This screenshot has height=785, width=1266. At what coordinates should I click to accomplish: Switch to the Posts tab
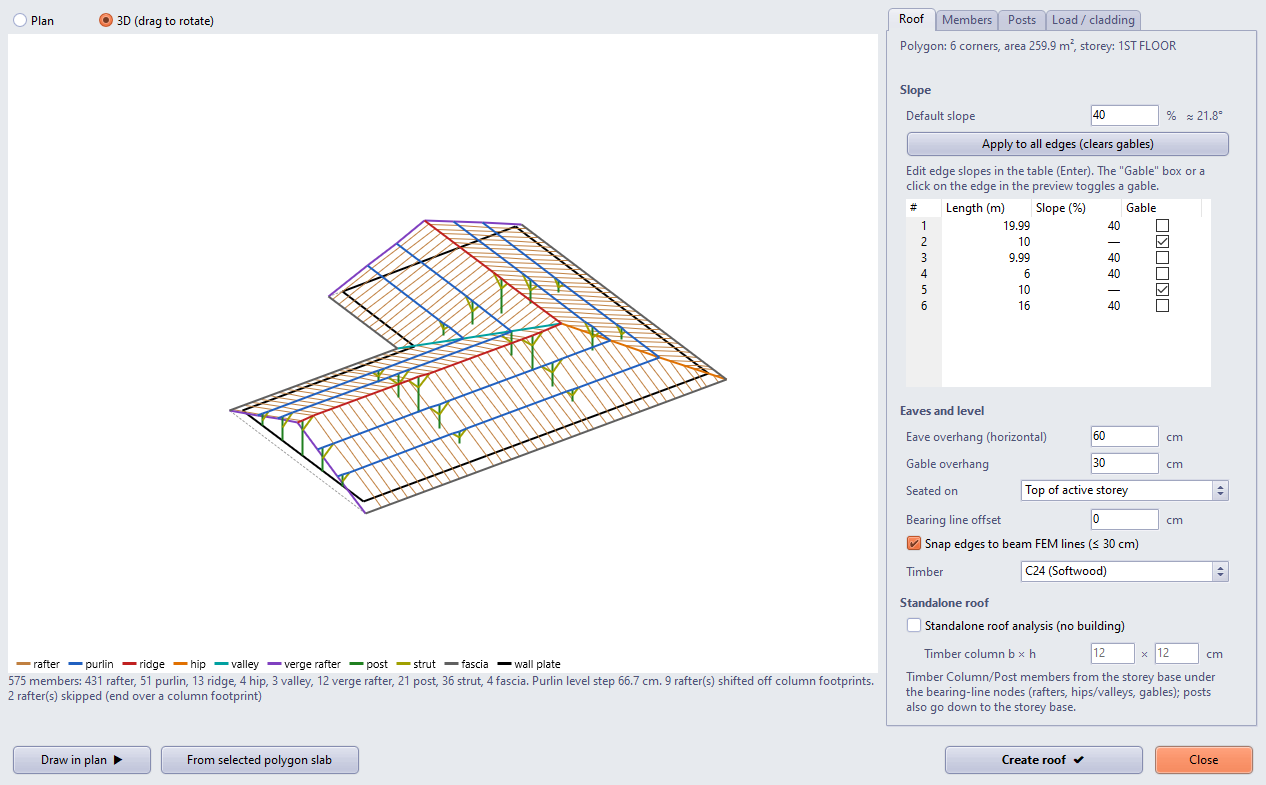pos(1022,20)
